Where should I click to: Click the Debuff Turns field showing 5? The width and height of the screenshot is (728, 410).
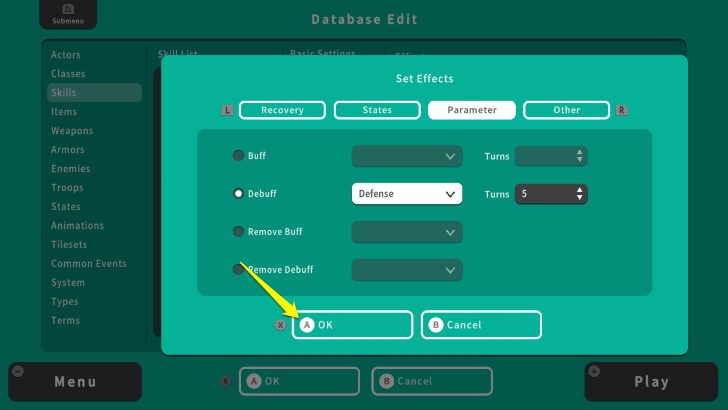point(551,194)
